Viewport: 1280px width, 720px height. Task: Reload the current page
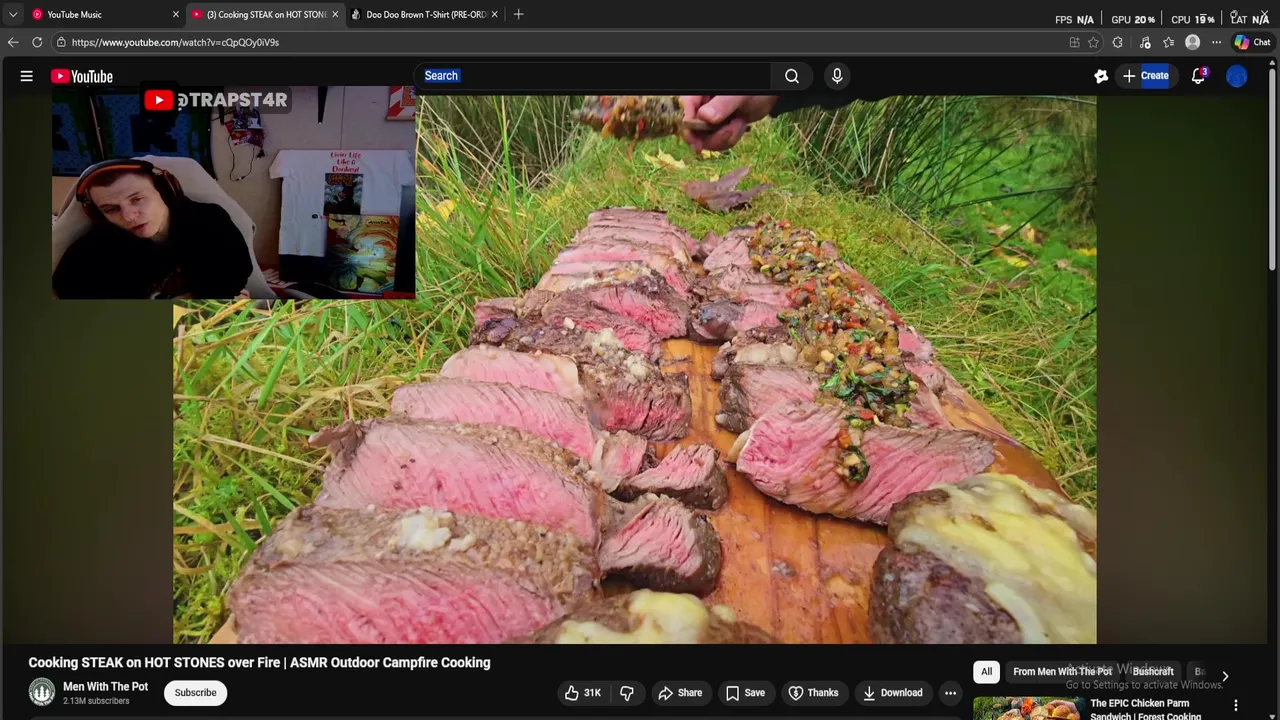click(37, 42)
